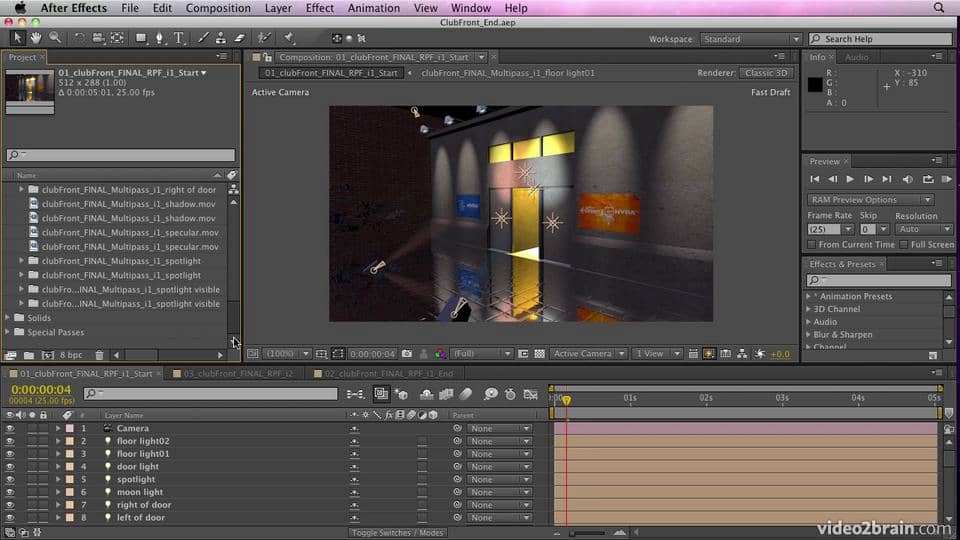Click the current time 0:00:00:04 display

41,389
